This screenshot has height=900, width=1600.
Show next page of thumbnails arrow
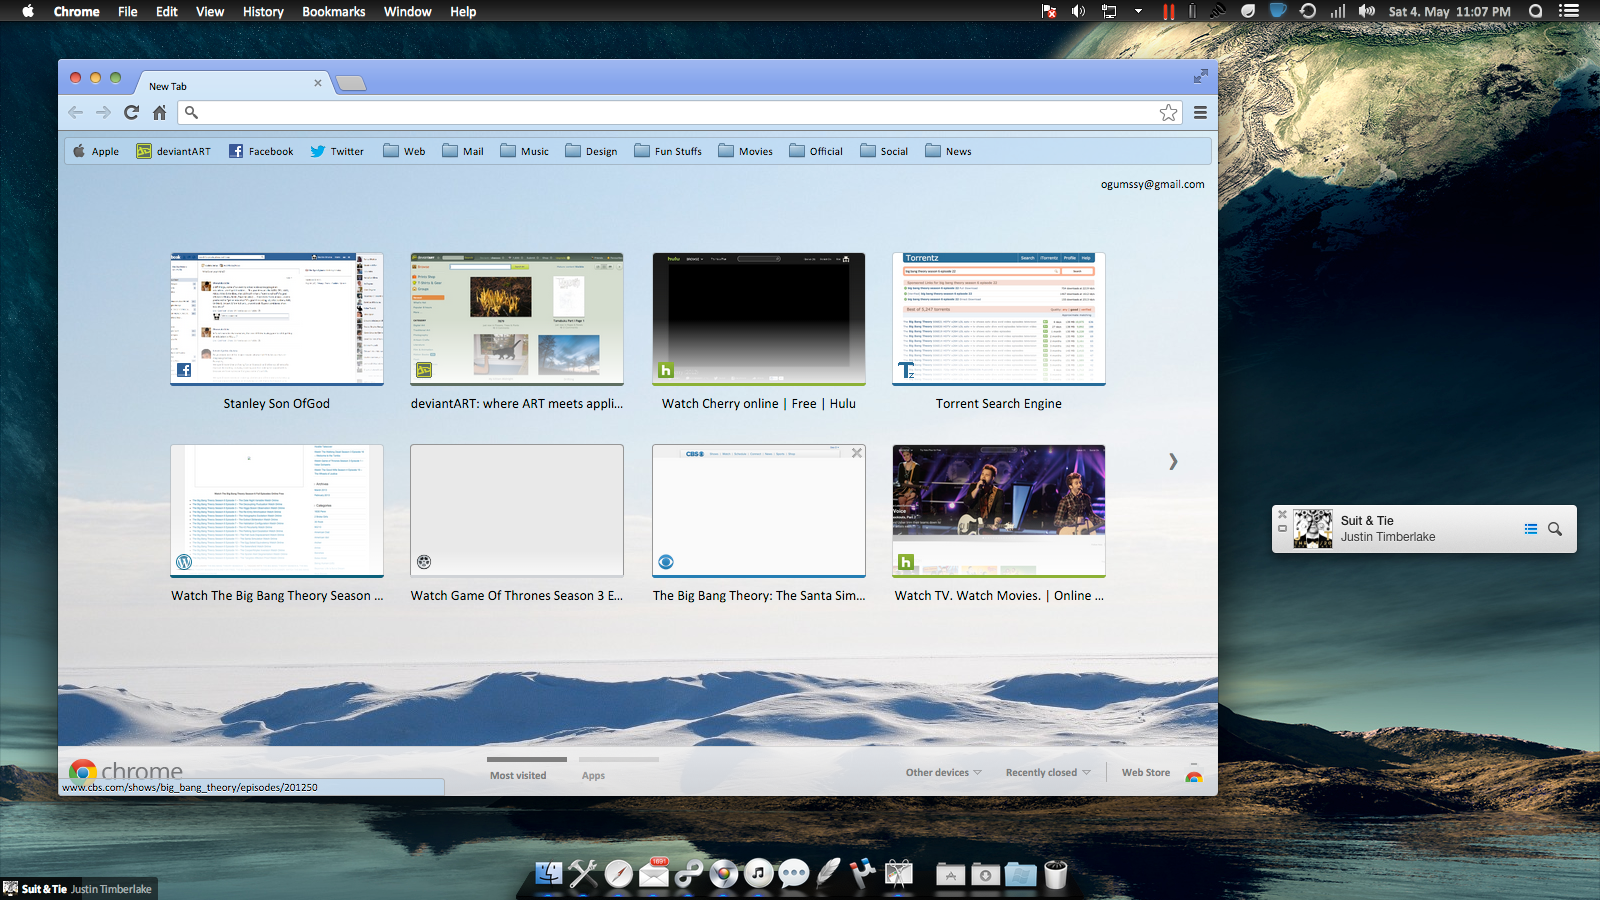[x=1173, y=461]
